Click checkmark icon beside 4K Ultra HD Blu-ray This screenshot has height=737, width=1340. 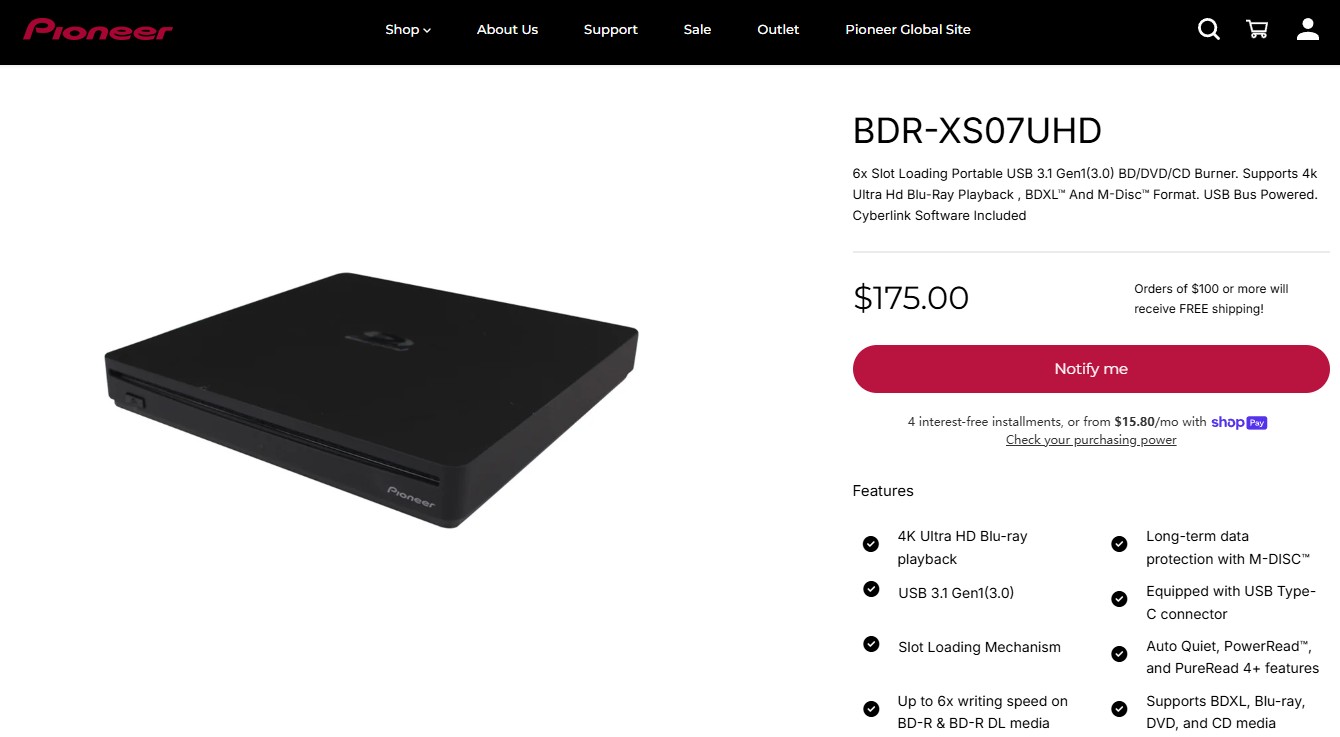(x=871, y=544)
